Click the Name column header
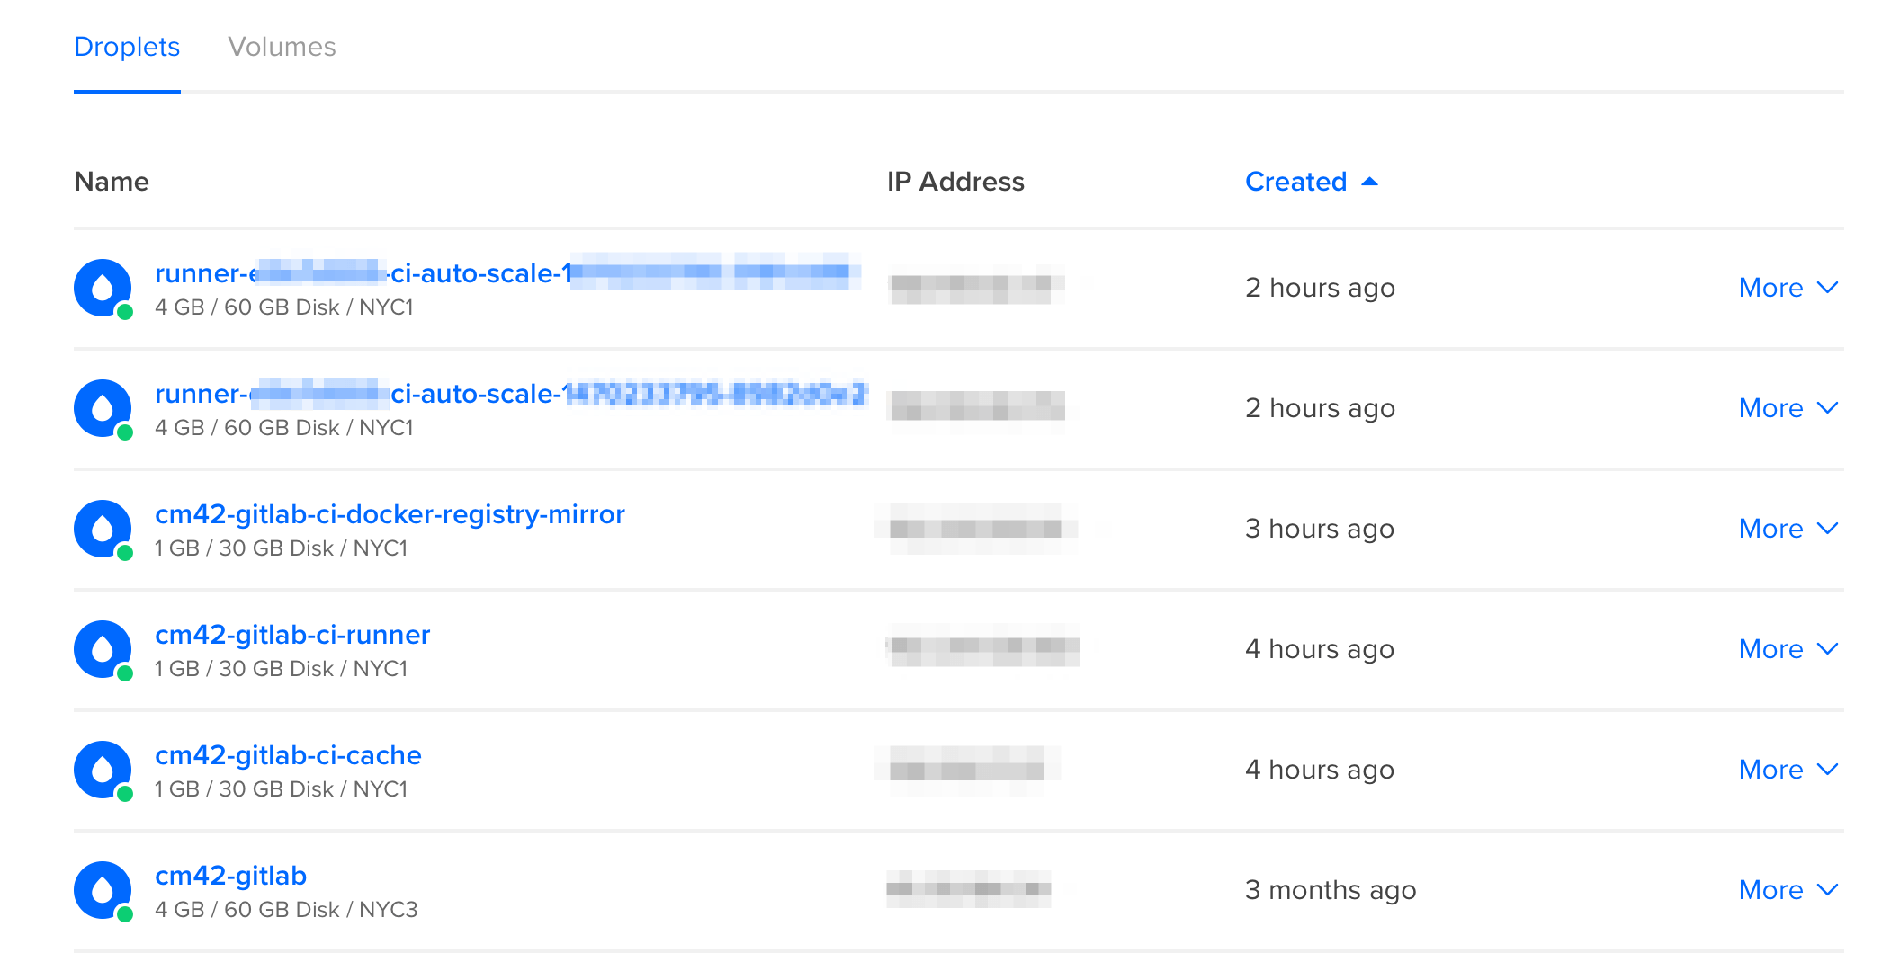1900x971 pixels. point(112,182)
